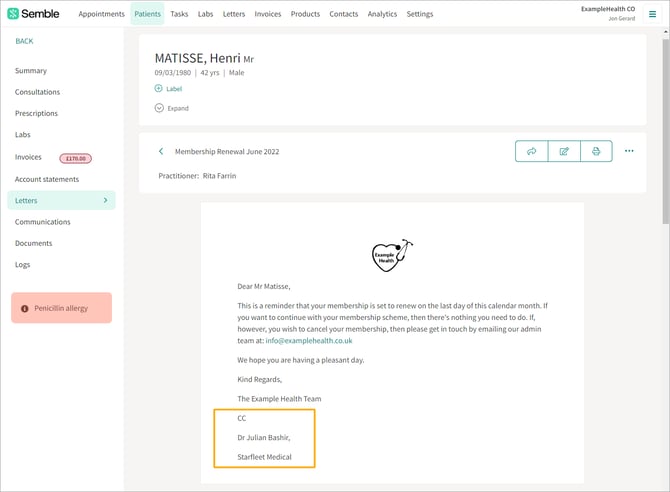Open the ExampleHealth CO account dropdown
Image resolution: width=670 pixels, height=492 pixels.
point(607,13)
